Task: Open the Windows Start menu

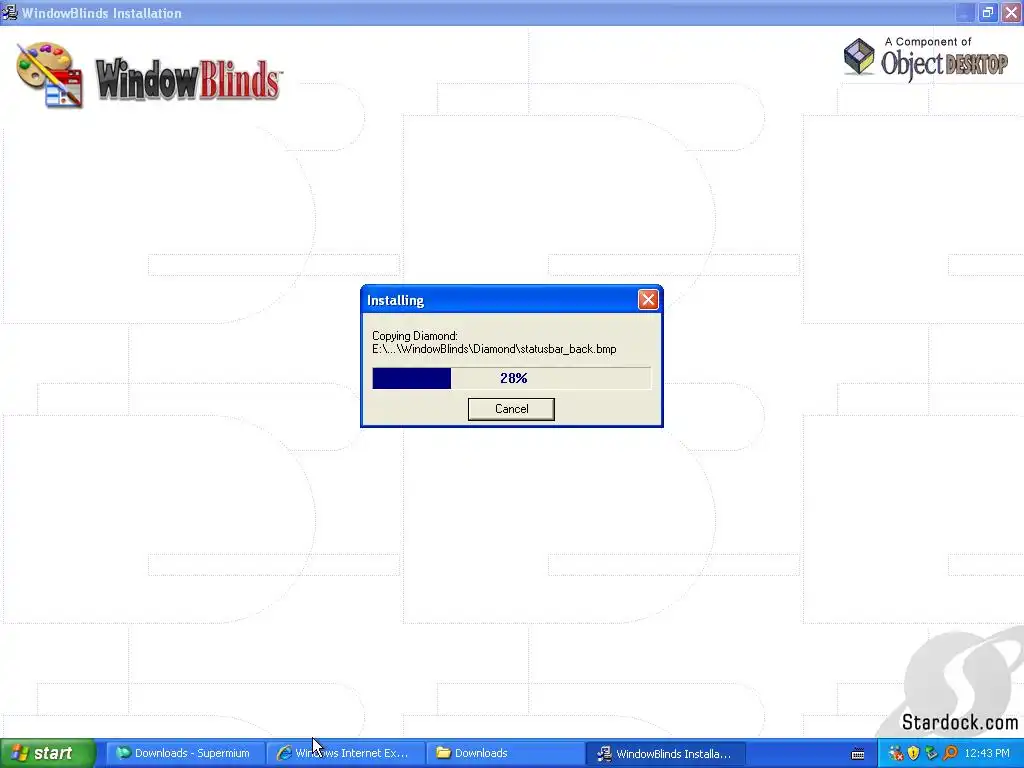Action: point(48,753)
